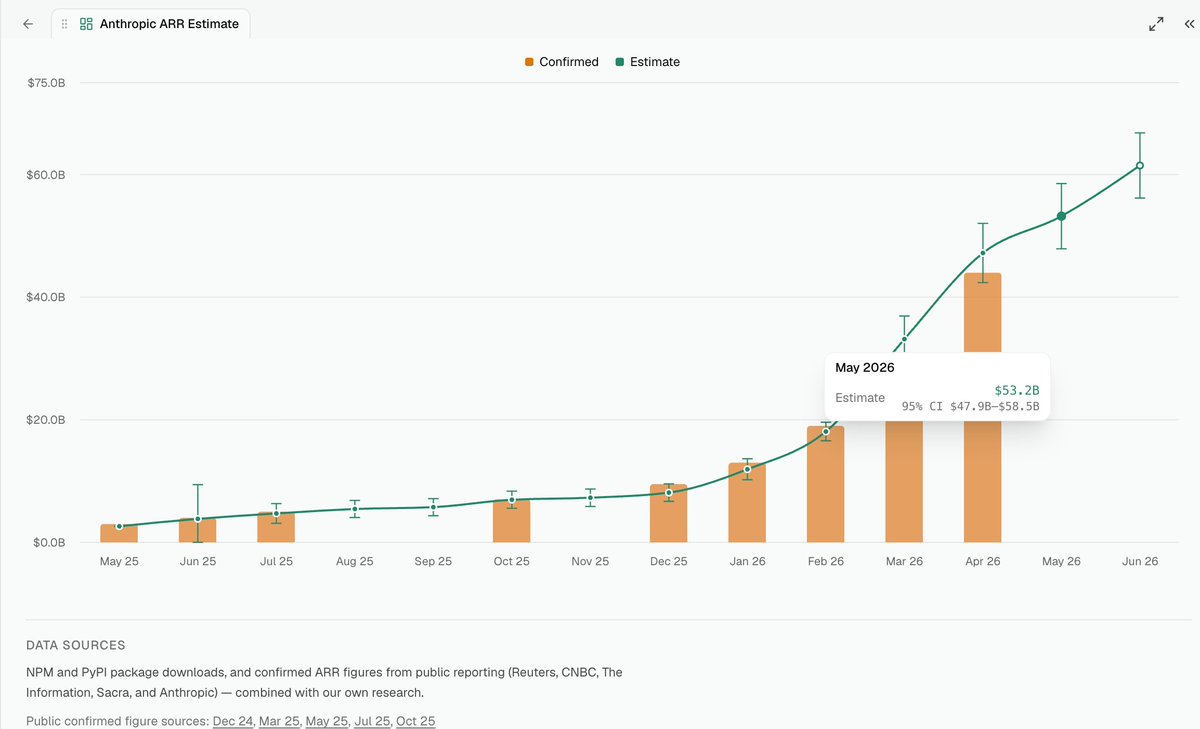This screenshot has width=1200, height=729.
Task: Open the Dec 24 source link
Action: click(232, 721)
